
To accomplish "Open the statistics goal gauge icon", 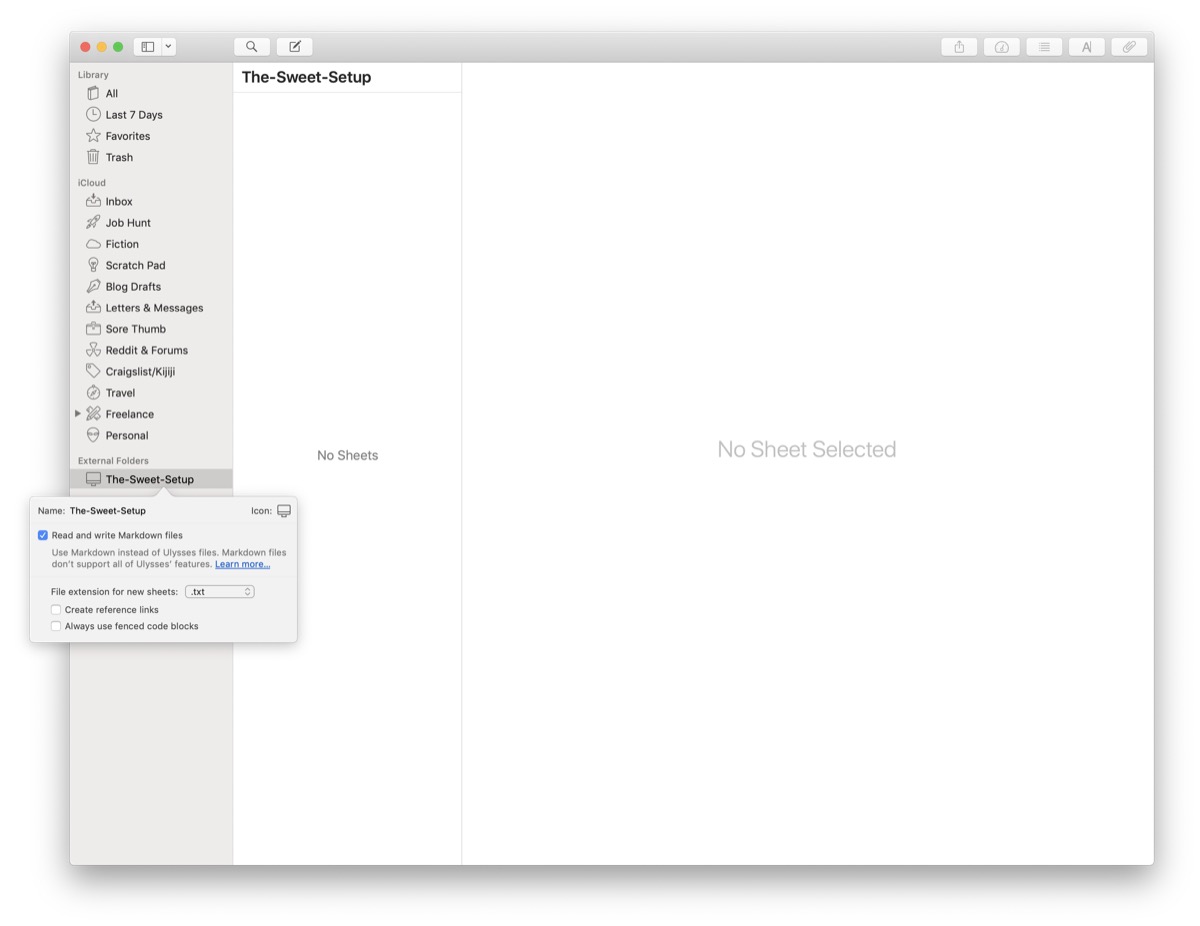I will [1002, 47].
